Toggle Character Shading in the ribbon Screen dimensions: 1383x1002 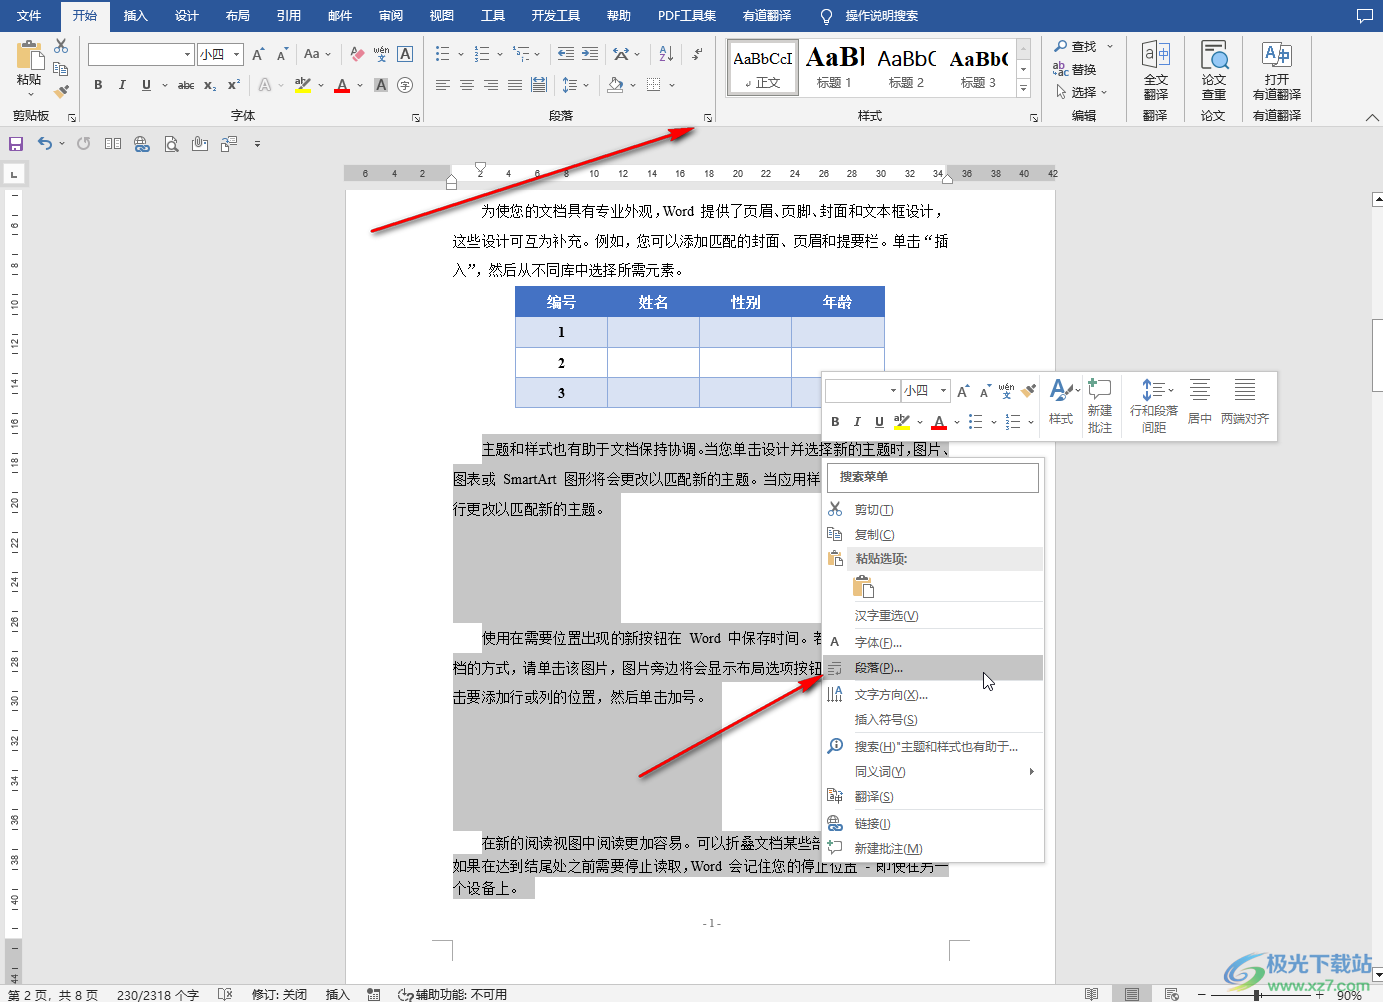(381, 85)
